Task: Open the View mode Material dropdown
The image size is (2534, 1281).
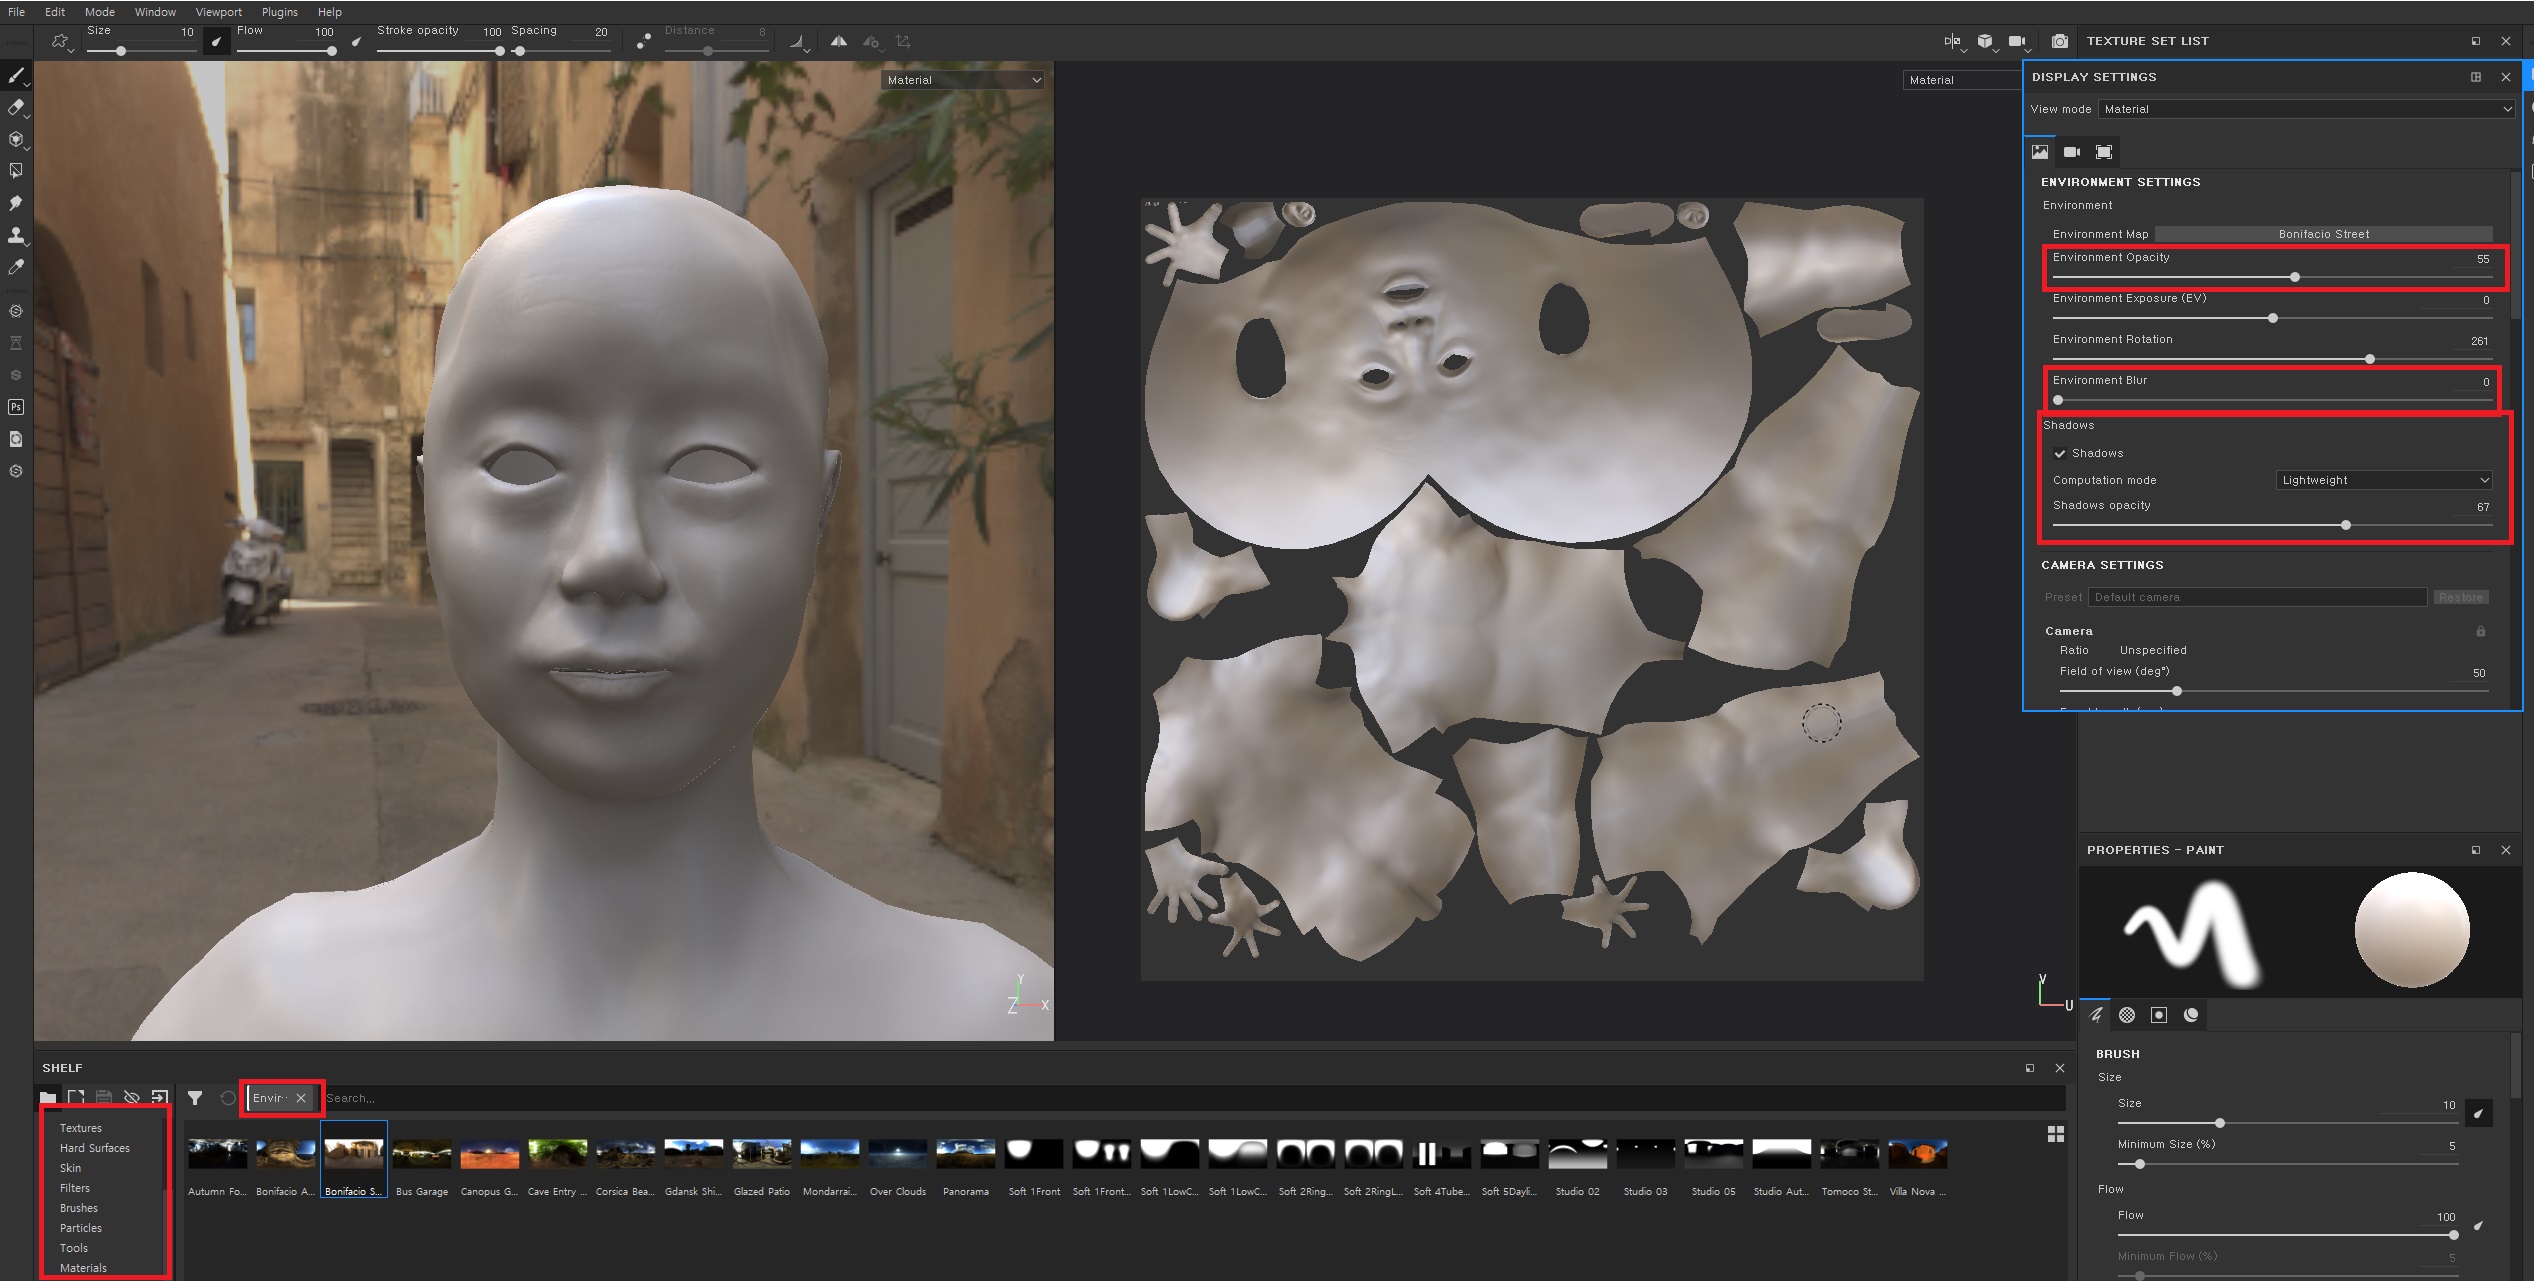Action: pyautogui.click(x=2307, y=109)
